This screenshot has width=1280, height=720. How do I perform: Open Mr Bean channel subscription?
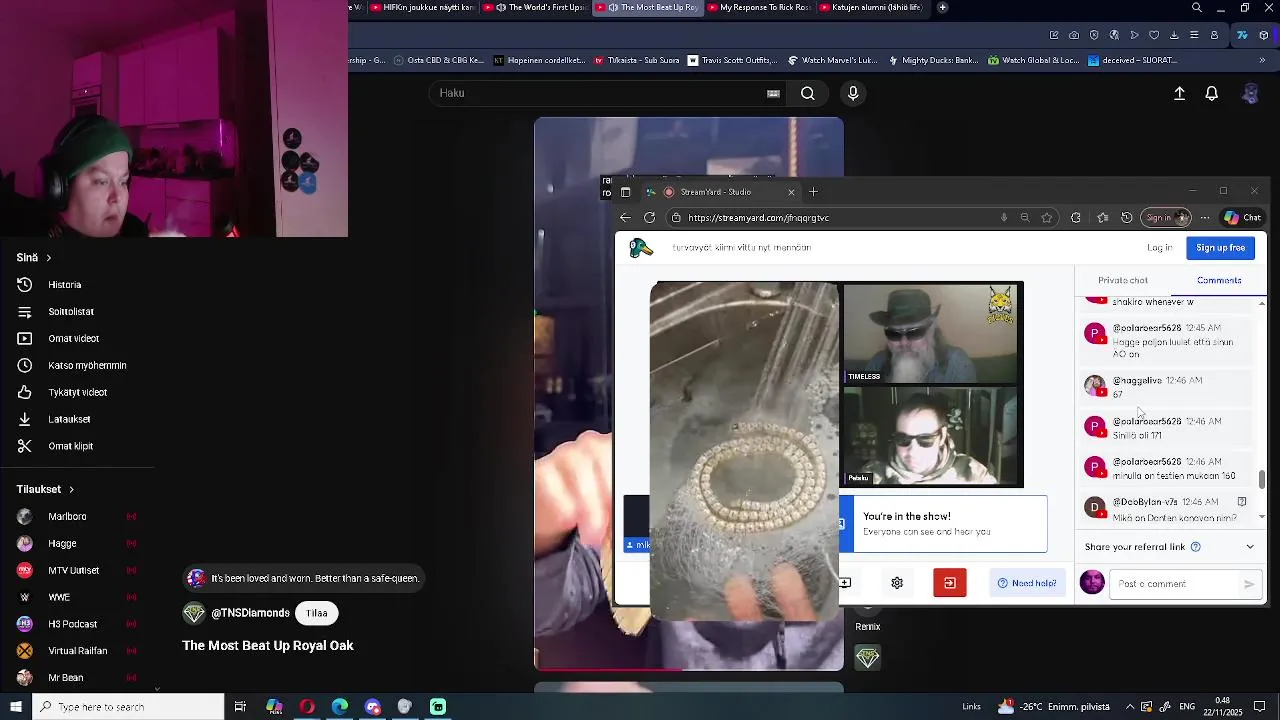65,679
